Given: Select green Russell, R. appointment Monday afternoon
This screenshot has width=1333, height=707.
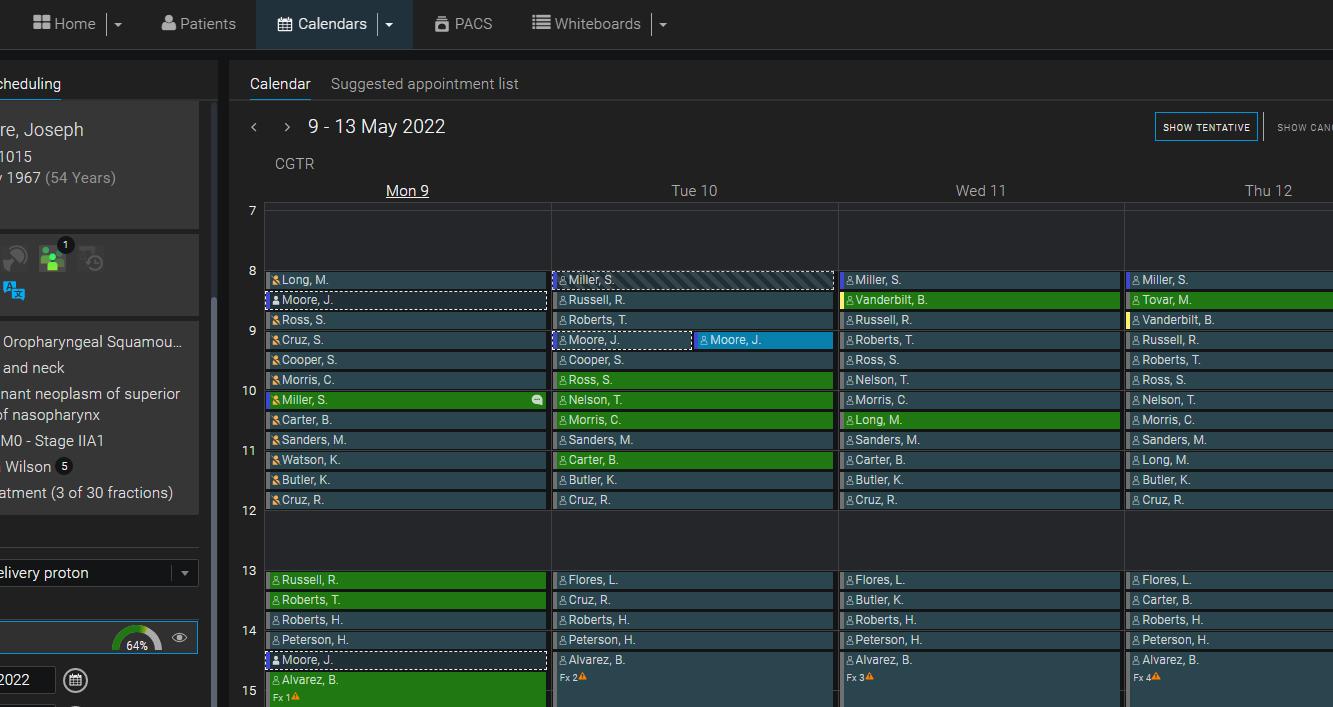Looking at the screenshot, I should [407, 580].
